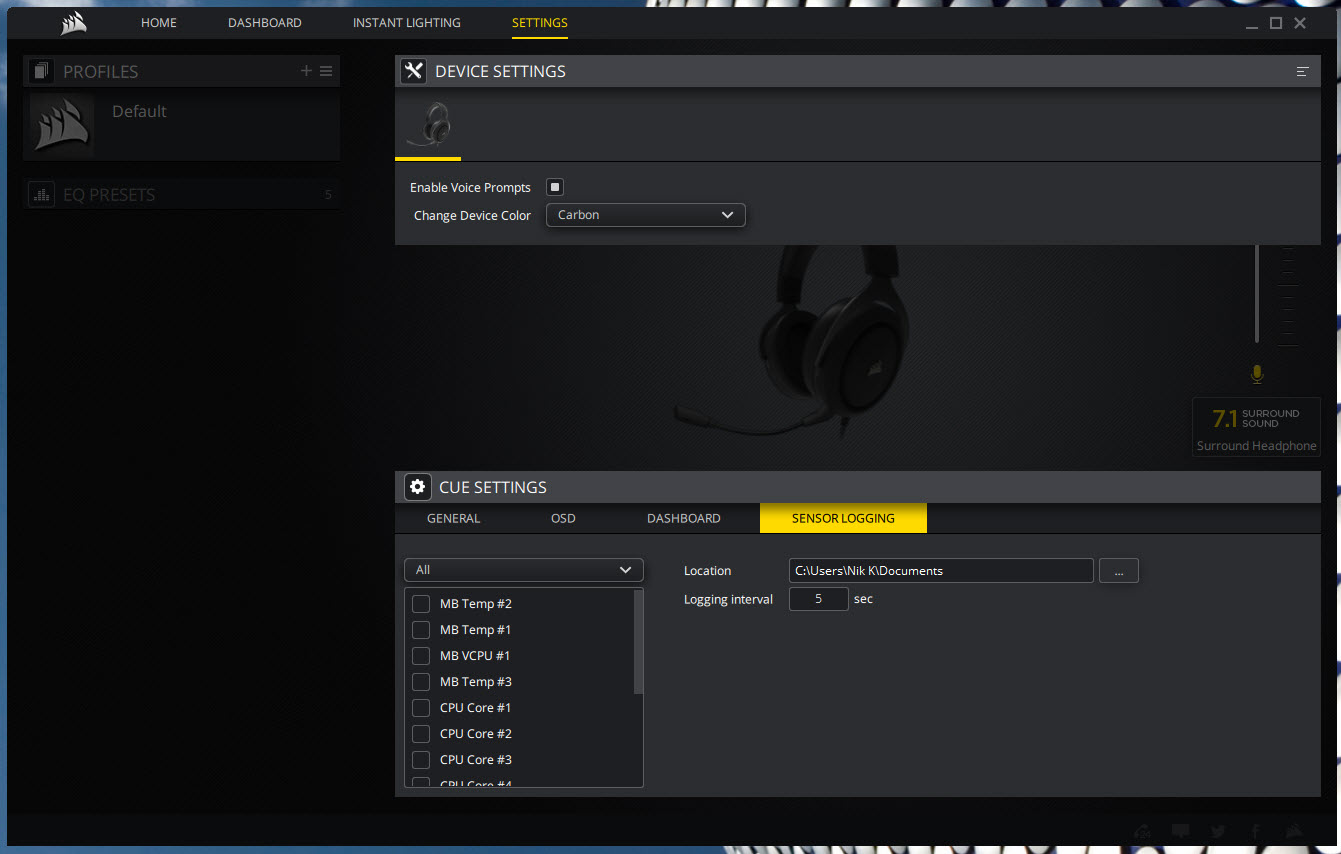The width and height of the screenshot is (1341, 854).
Task: Tick the CPU Core #2 checkbox
Action: point(421,734)
